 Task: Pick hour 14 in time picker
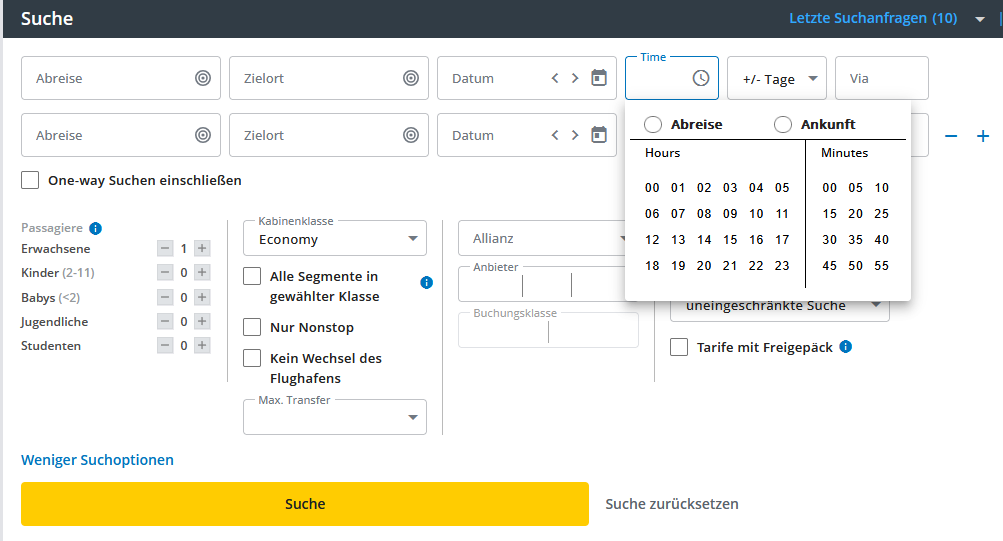(704, 240)
